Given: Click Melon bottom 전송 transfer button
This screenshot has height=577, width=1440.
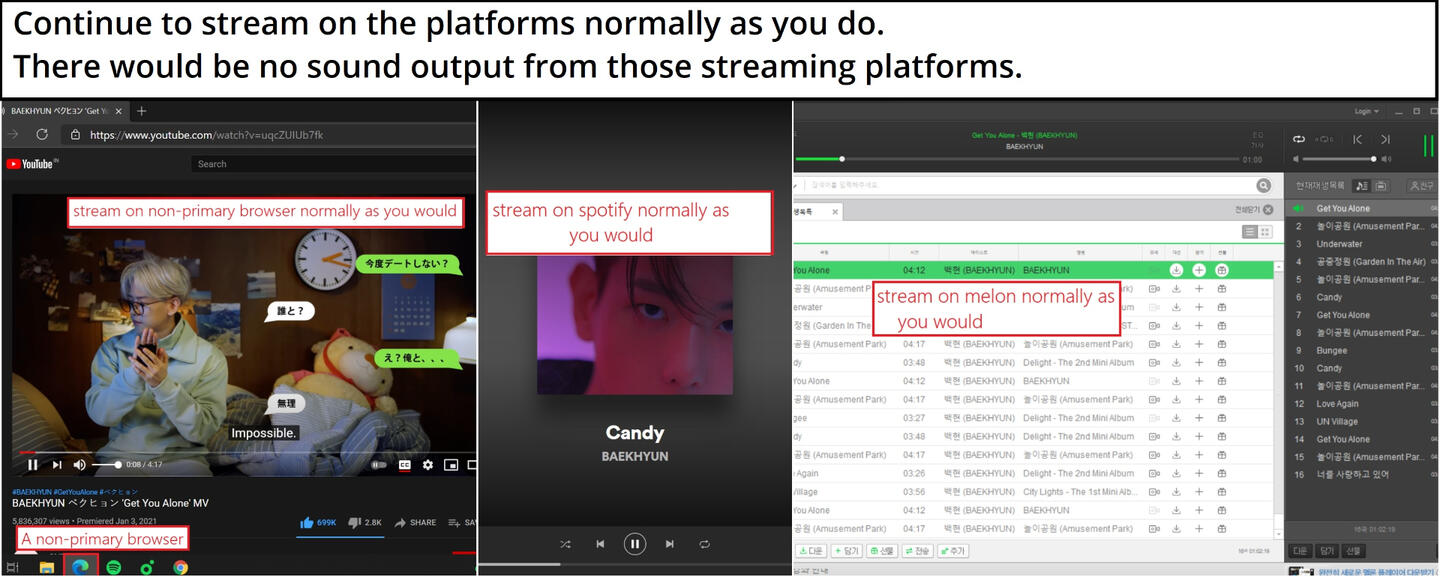Looking at the screenshot, I should point(918,551).
